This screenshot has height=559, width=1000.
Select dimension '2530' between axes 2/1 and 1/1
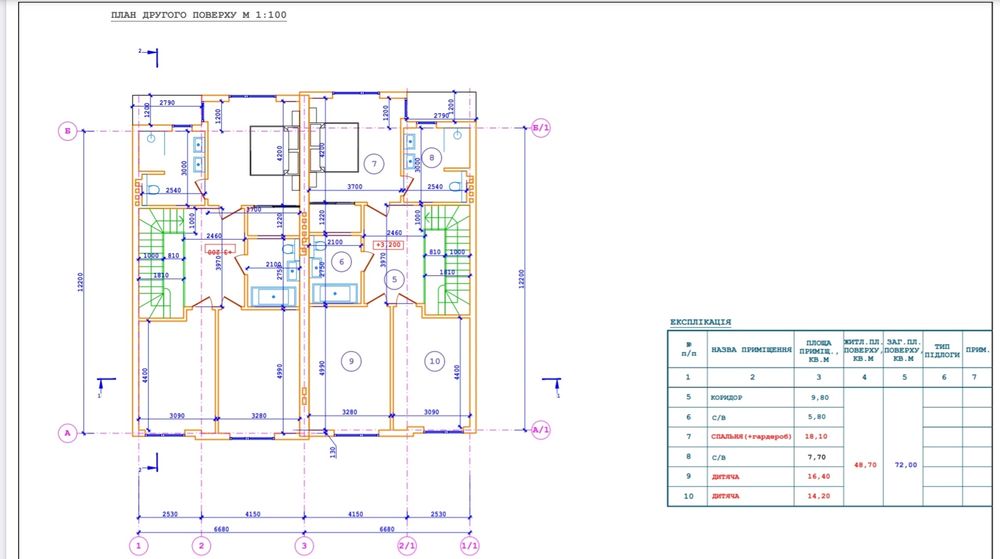coord(438,514)
